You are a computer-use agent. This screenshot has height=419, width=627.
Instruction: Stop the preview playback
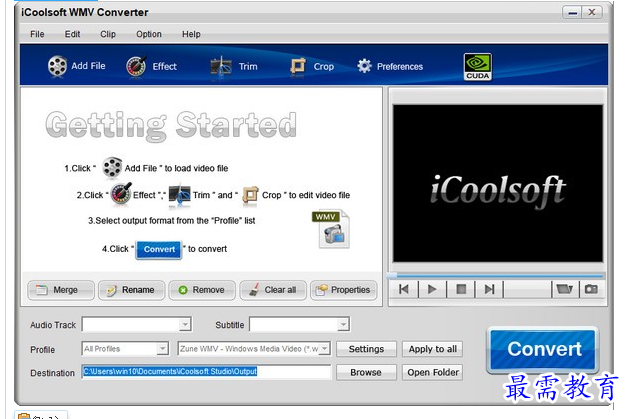461,289
